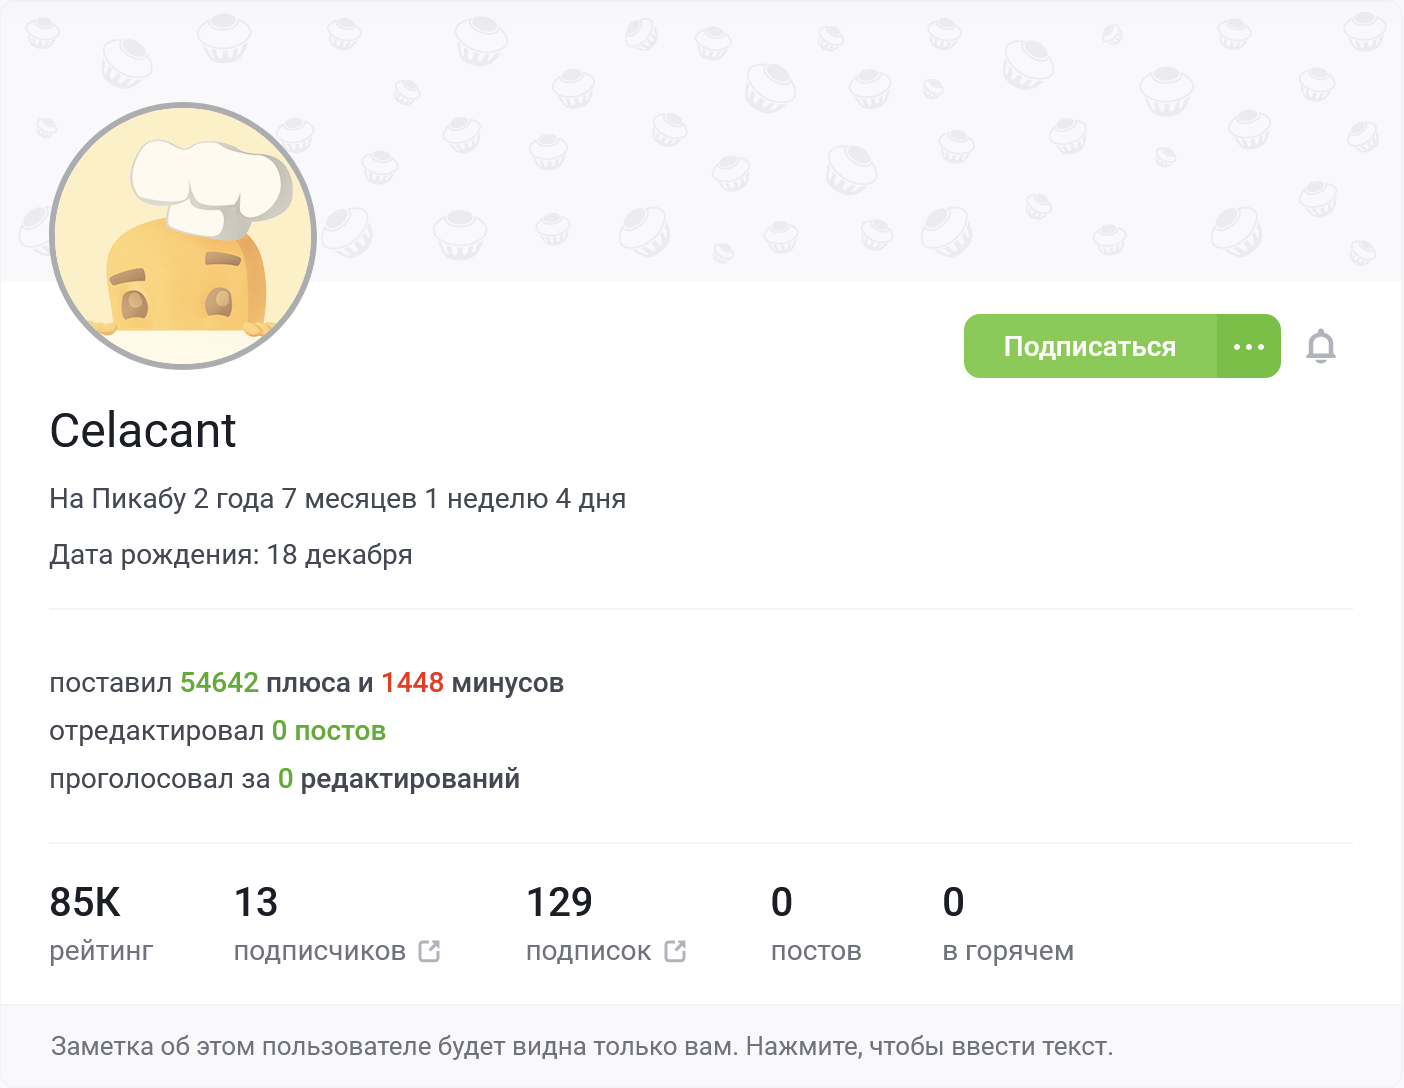Click the green 54642 плюса count

219,683
